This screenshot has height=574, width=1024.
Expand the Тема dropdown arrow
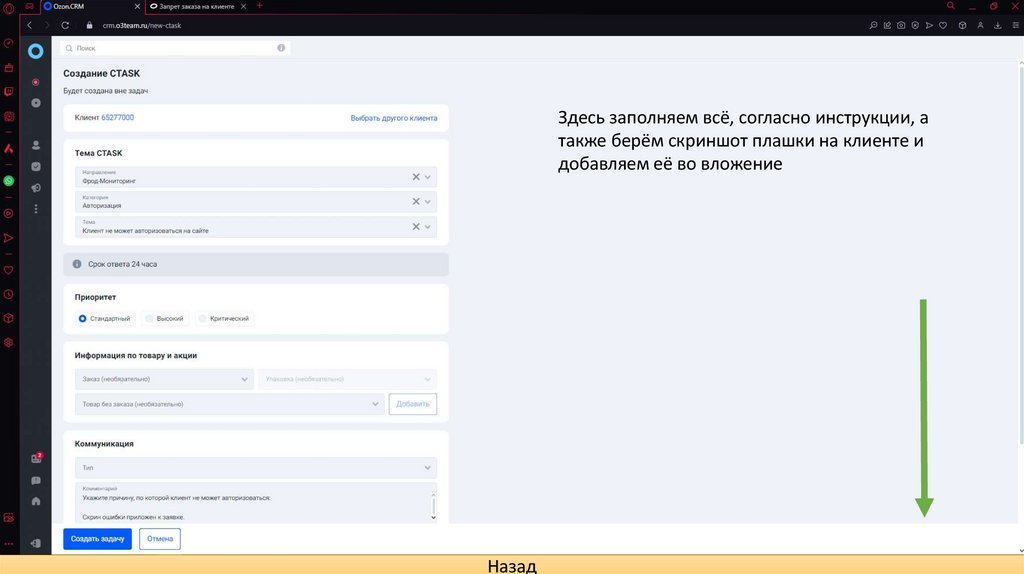pyautogui.click(x=428, y=227)
